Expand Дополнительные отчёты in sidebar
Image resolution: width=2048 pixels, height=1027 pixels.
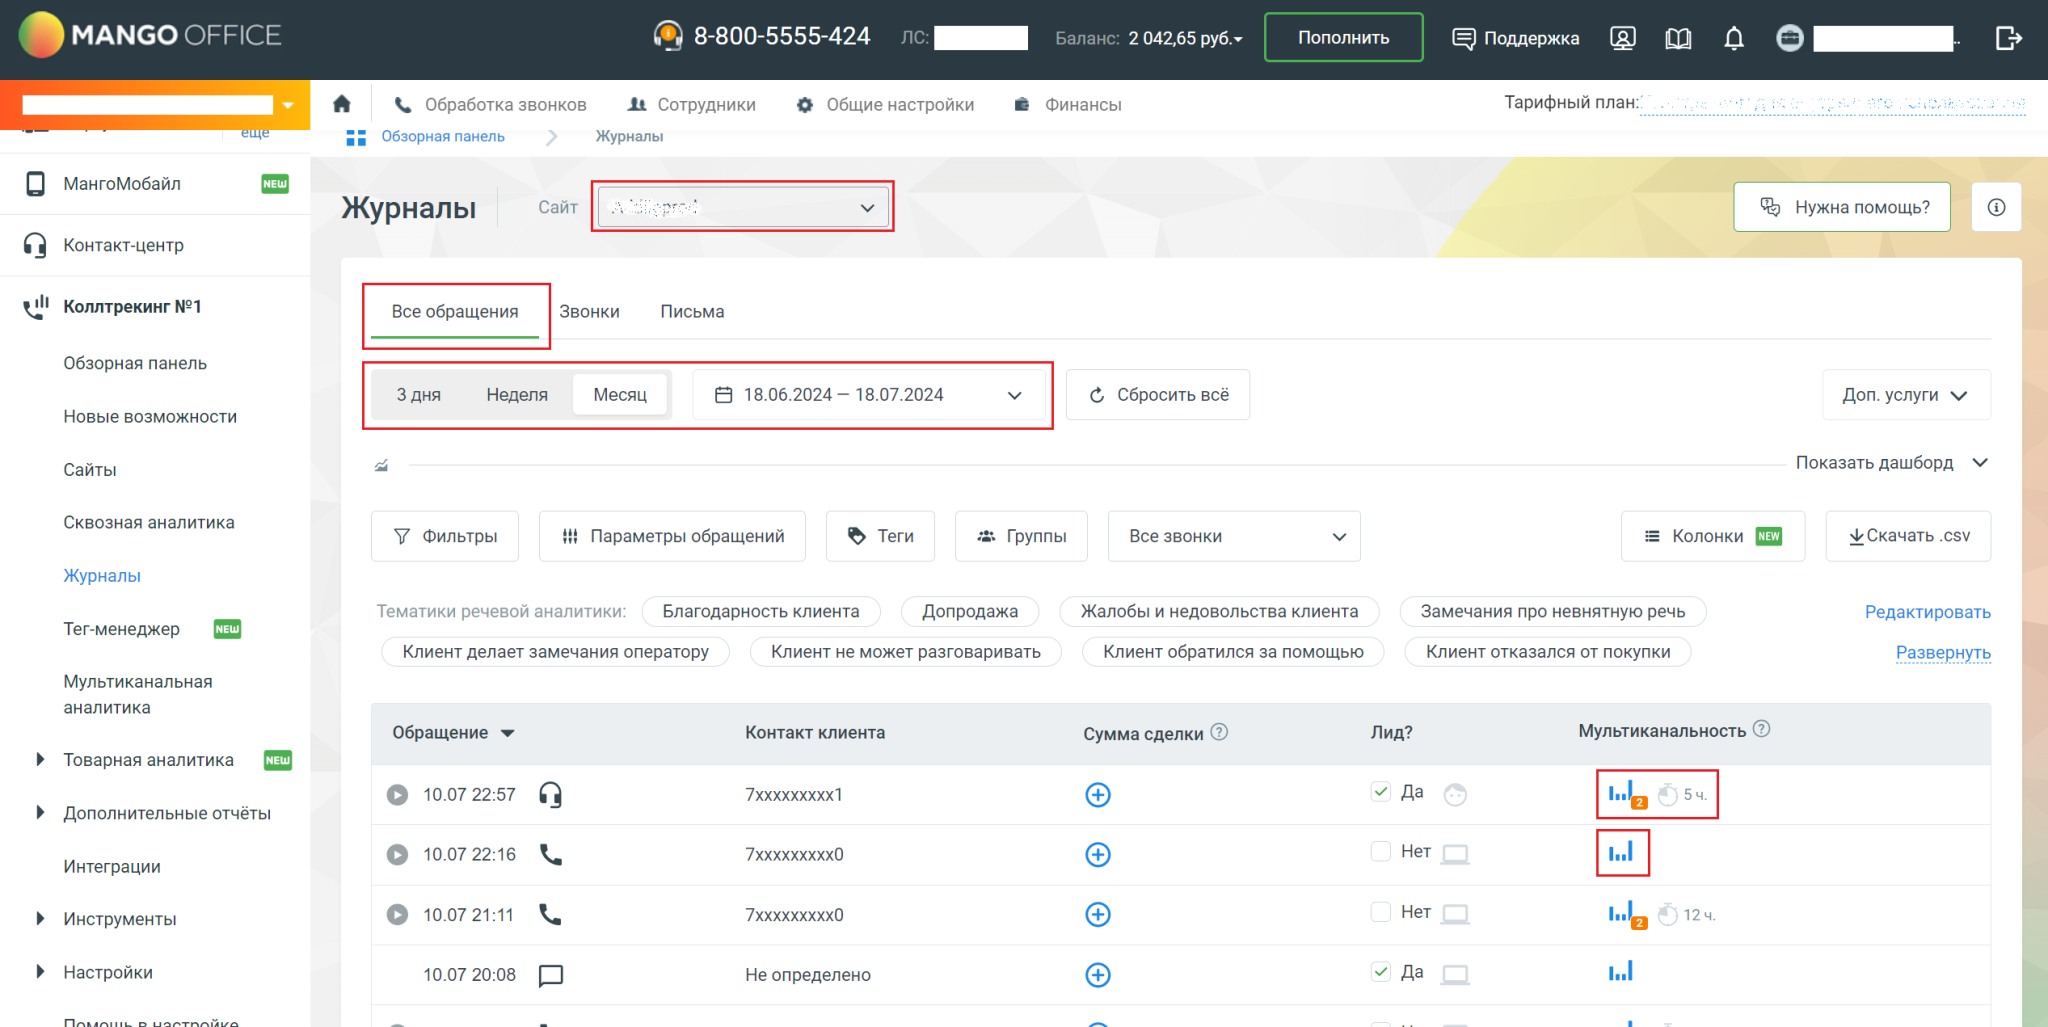(x=40, y=813)
